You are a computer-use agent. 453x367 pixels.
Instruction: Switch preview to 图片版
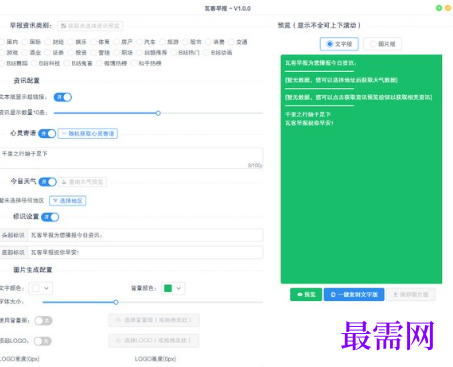(382, 44)
